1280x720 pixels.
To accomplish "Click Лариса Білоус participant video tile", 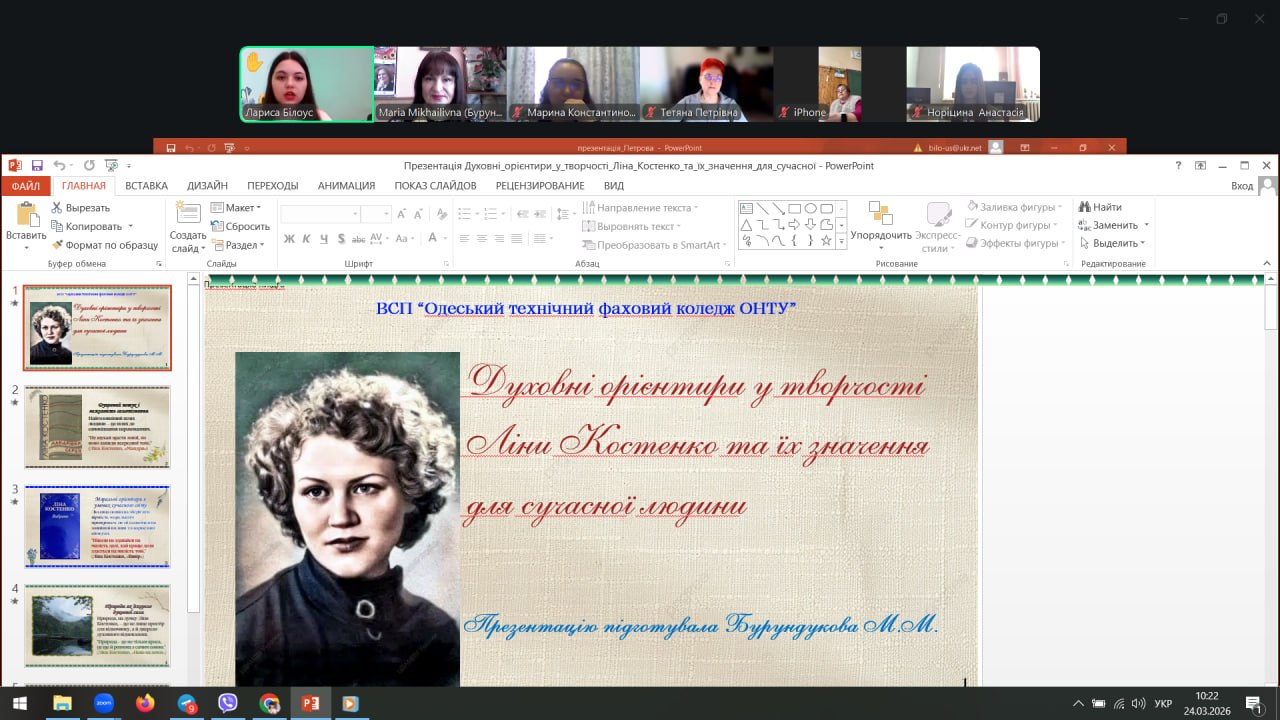I will [x=306, y=84].
